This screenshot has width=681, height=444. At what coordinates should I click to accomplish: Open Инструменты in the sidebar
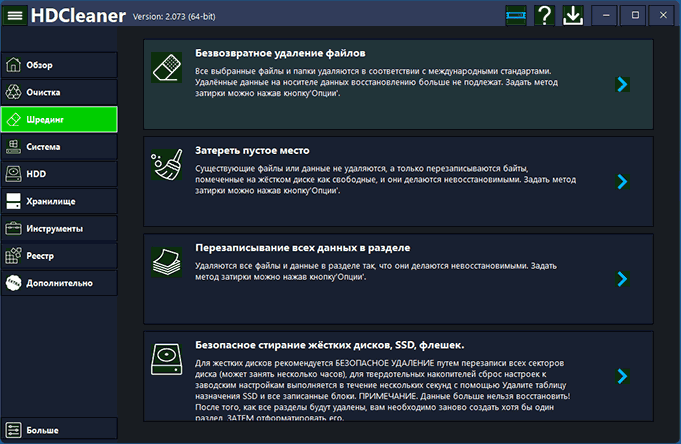coord(59,228)
